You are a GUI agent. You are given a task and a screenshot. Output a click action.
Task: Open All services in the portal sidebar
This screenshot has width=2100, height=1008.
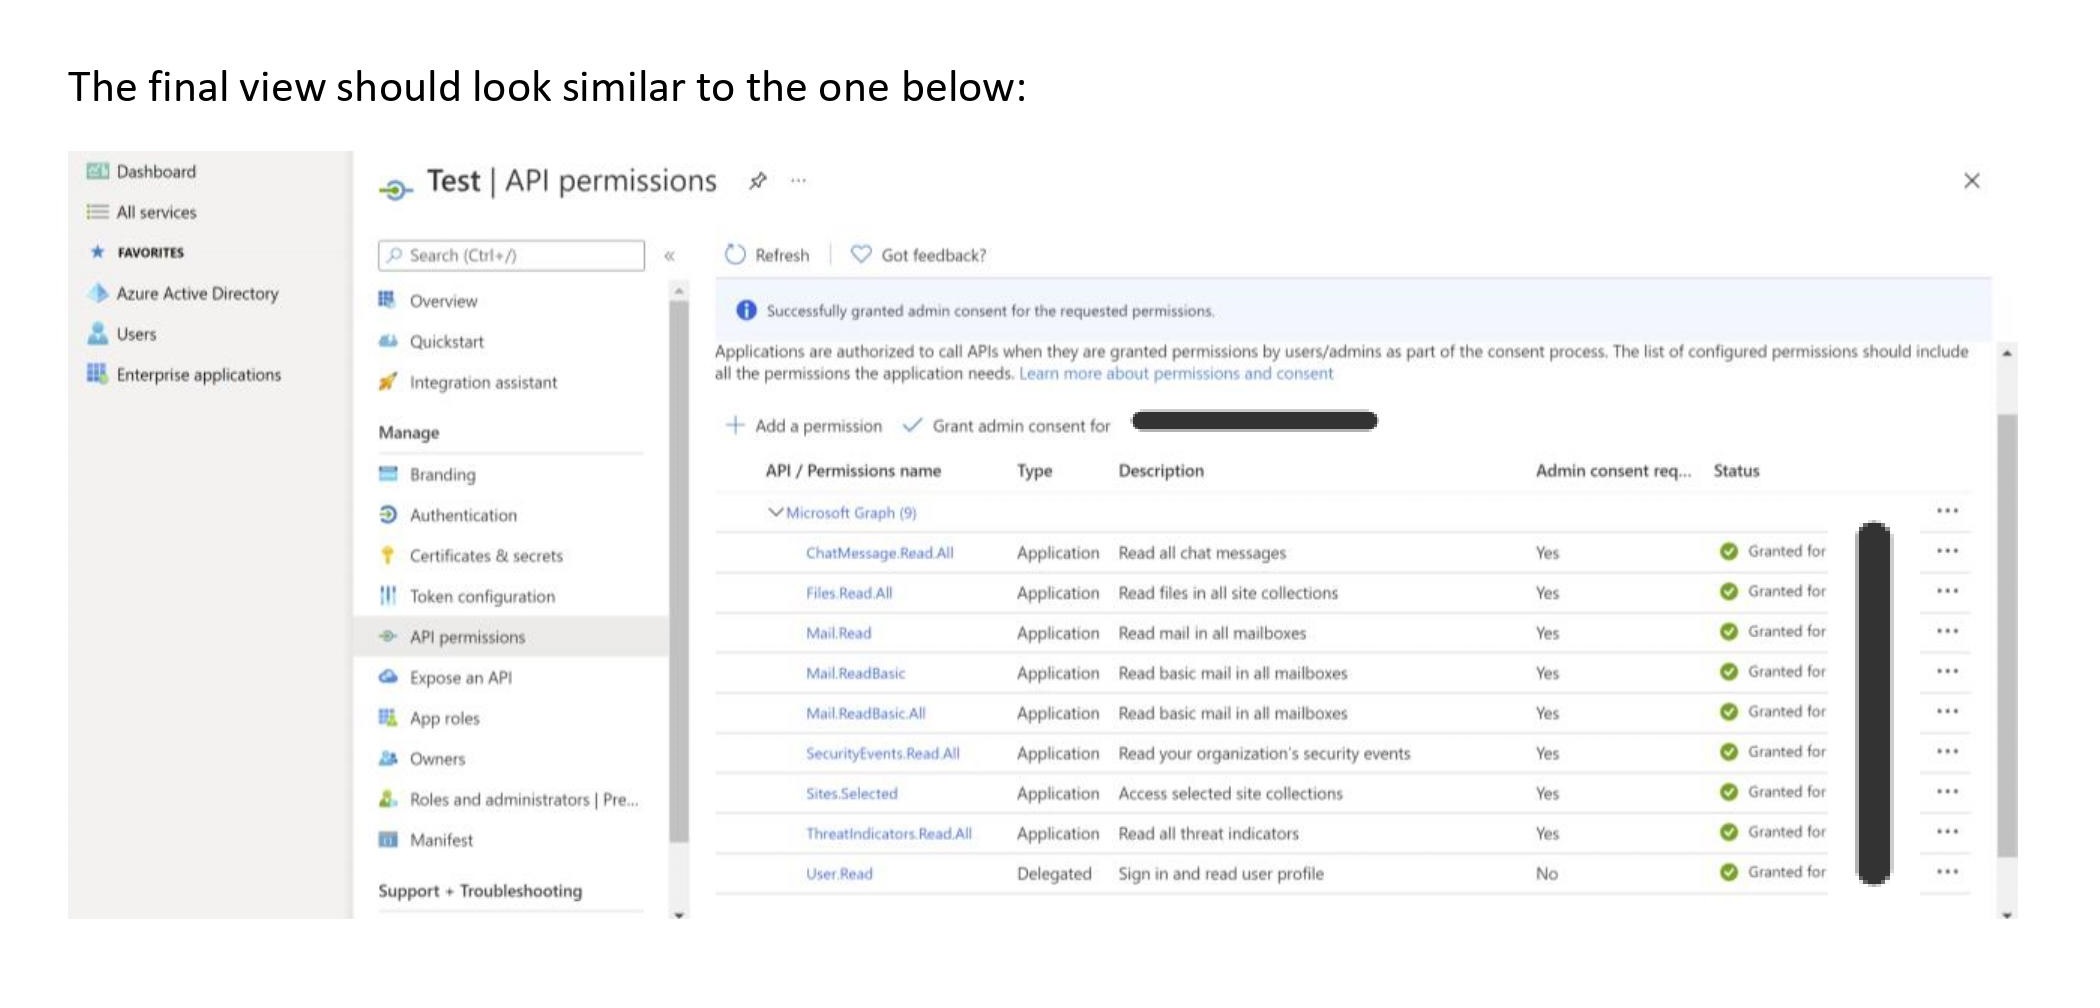tap(156, 212)
